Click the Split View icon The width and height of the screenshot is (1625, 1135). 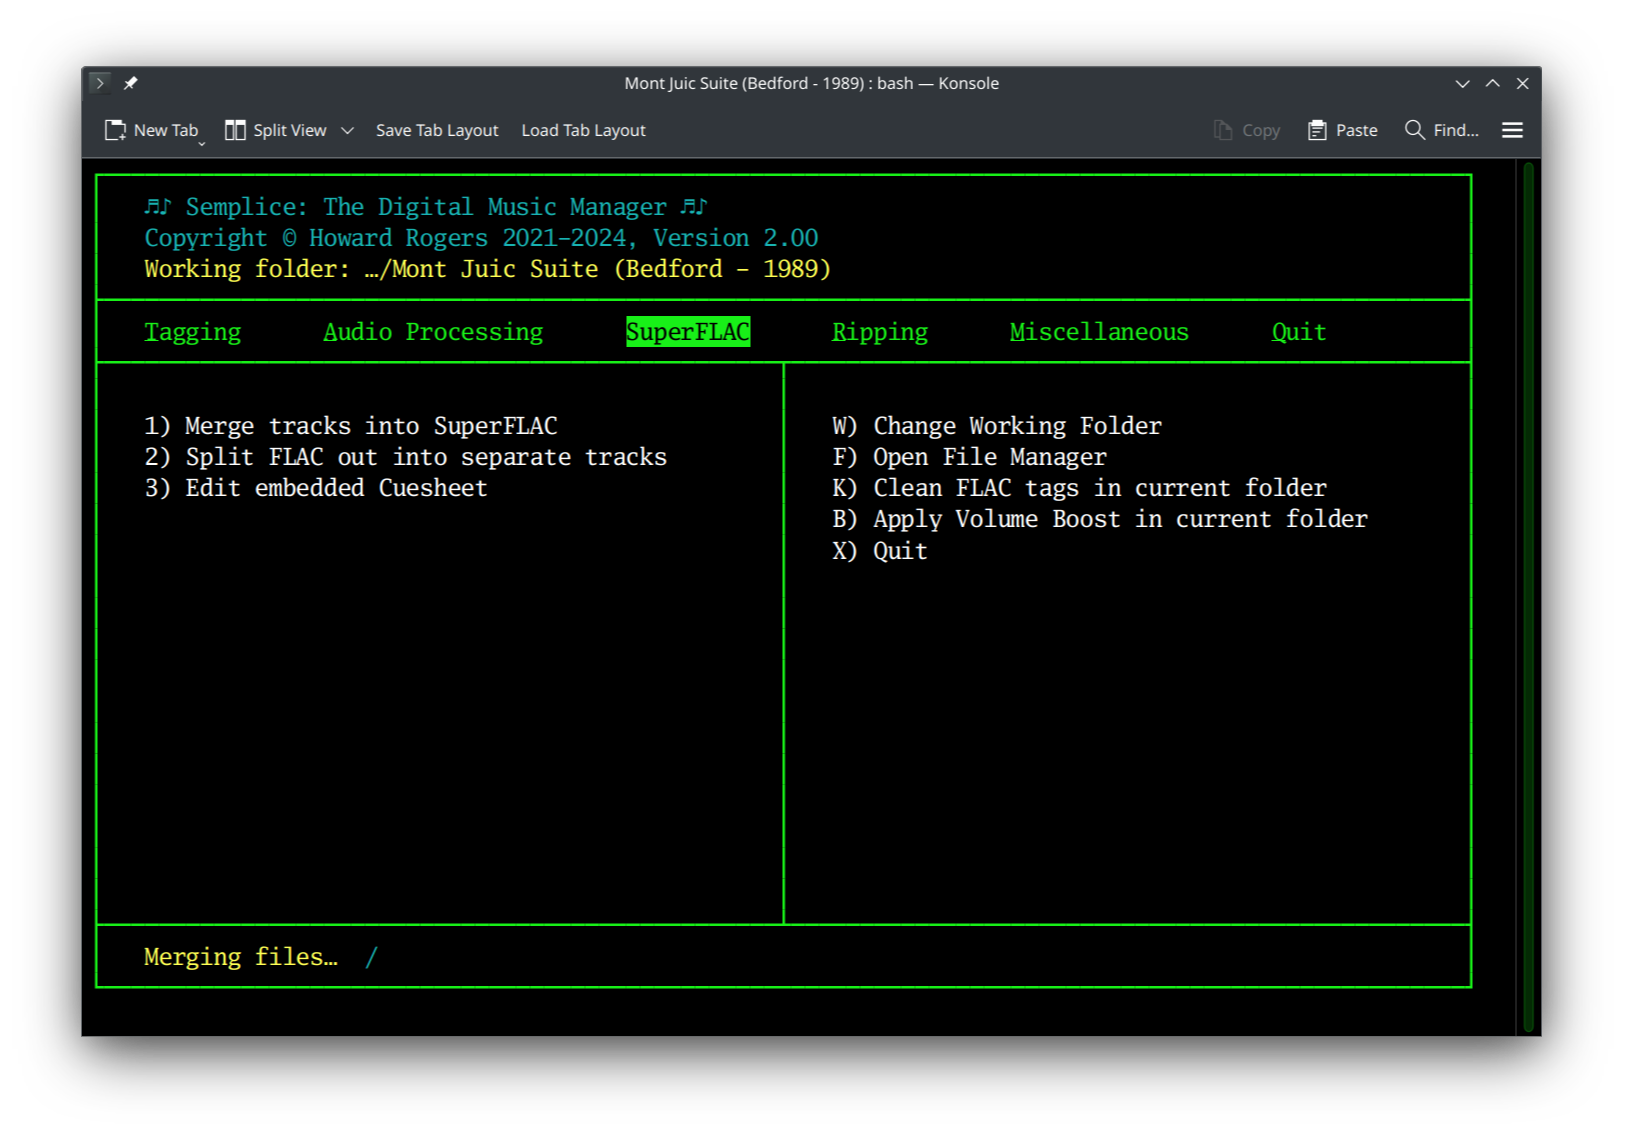(x=236, y=129)
